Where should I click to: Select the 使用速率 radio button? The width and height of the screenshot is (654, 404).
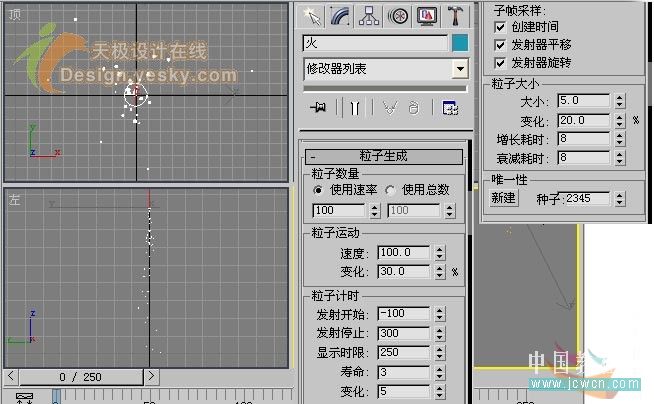point(318,190)
